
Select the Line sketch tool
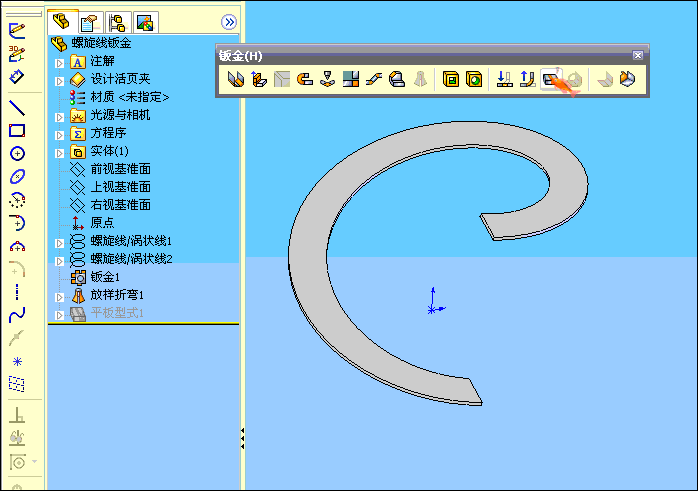(x=17, y=108)
